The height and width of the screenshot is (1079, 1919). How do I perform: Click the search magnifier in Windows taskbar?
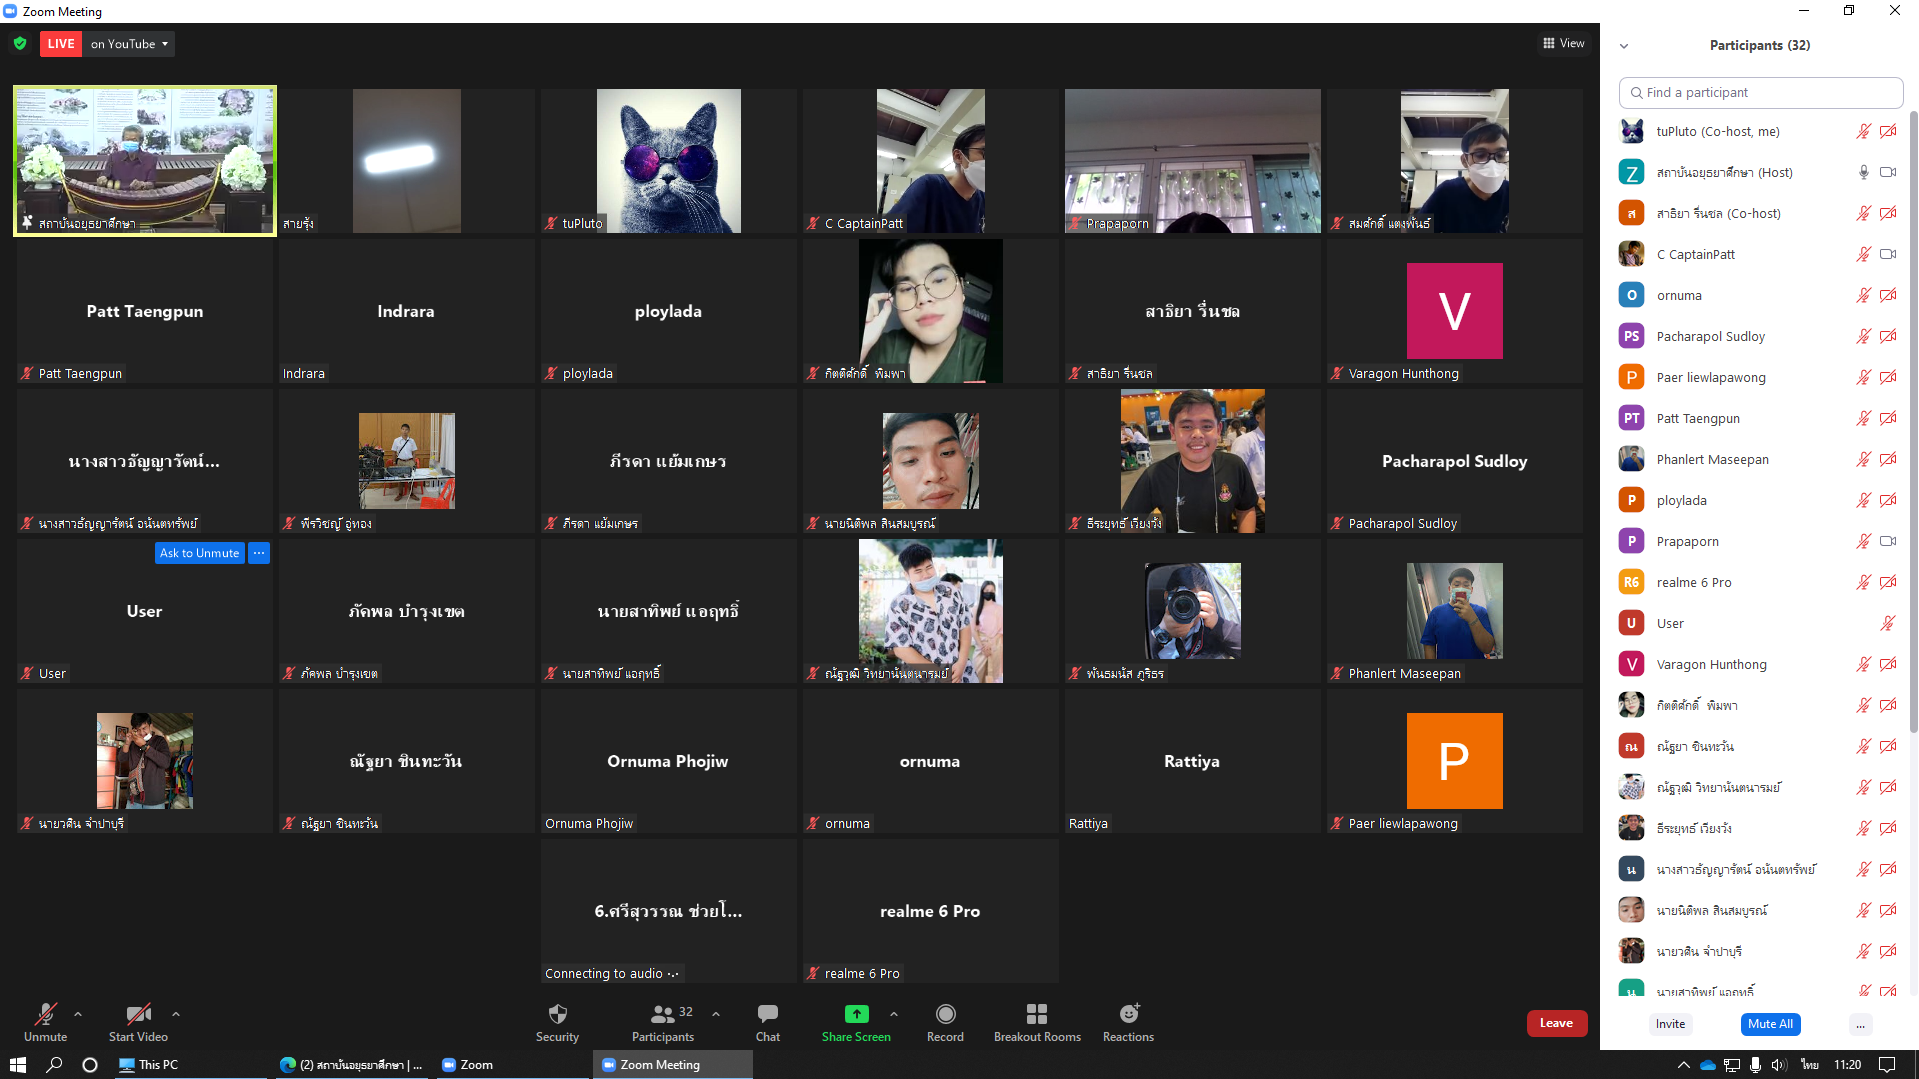coord(54,1065)
